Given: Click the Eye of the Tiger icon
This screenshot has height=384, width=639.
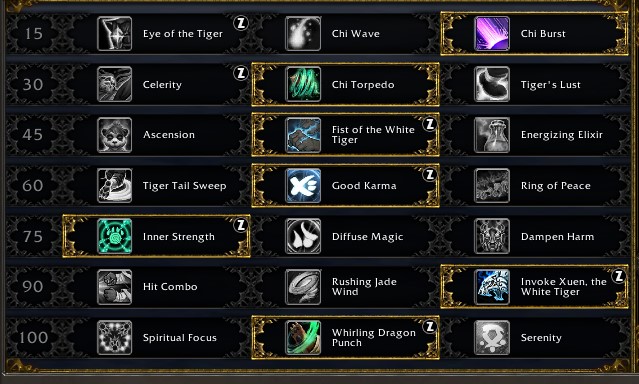Looking at the screenshot, I should click(x=115, y=33).
